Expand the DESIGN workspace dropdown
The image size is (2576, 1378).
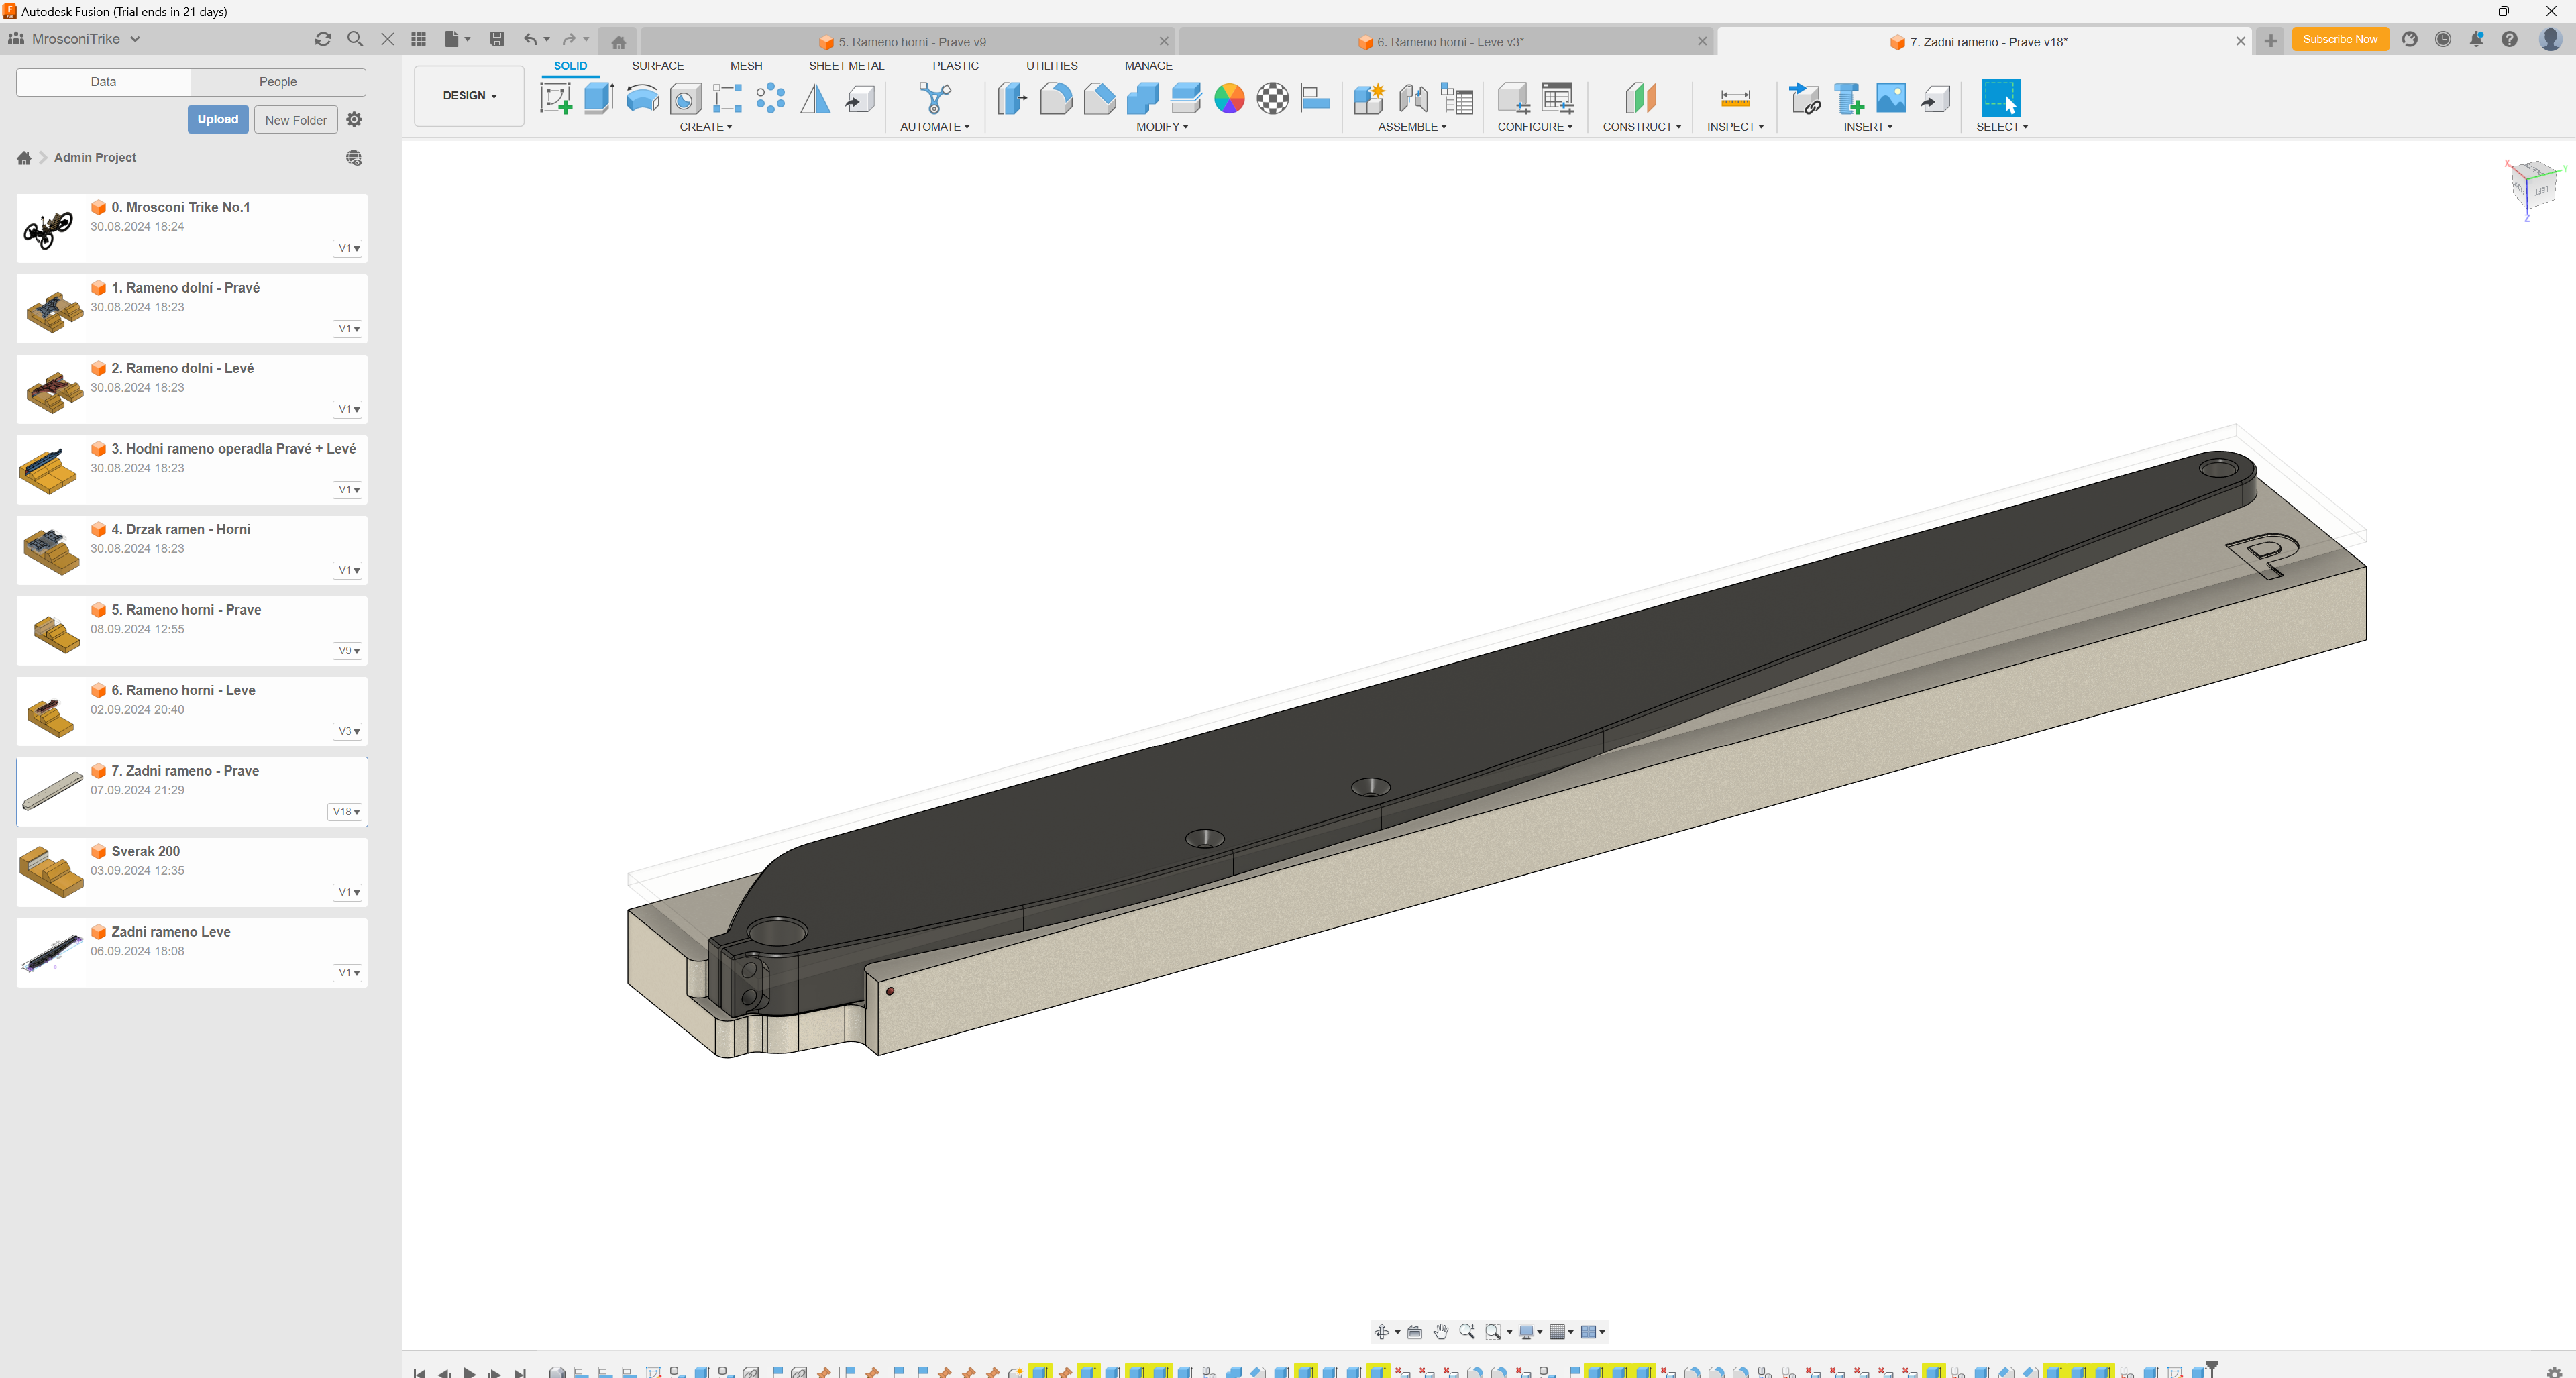coord(469,96)
